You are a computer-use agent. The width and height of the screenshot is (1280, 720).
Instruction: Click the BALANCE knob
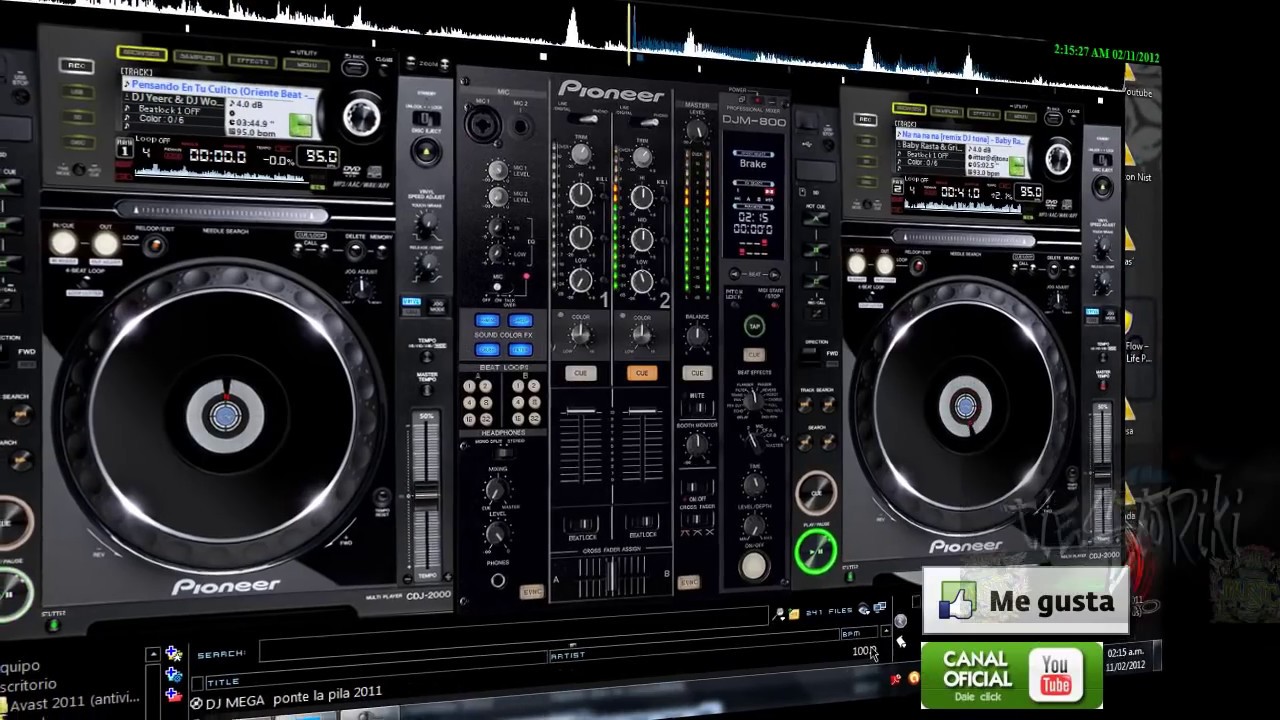click(x=697, y=335)
